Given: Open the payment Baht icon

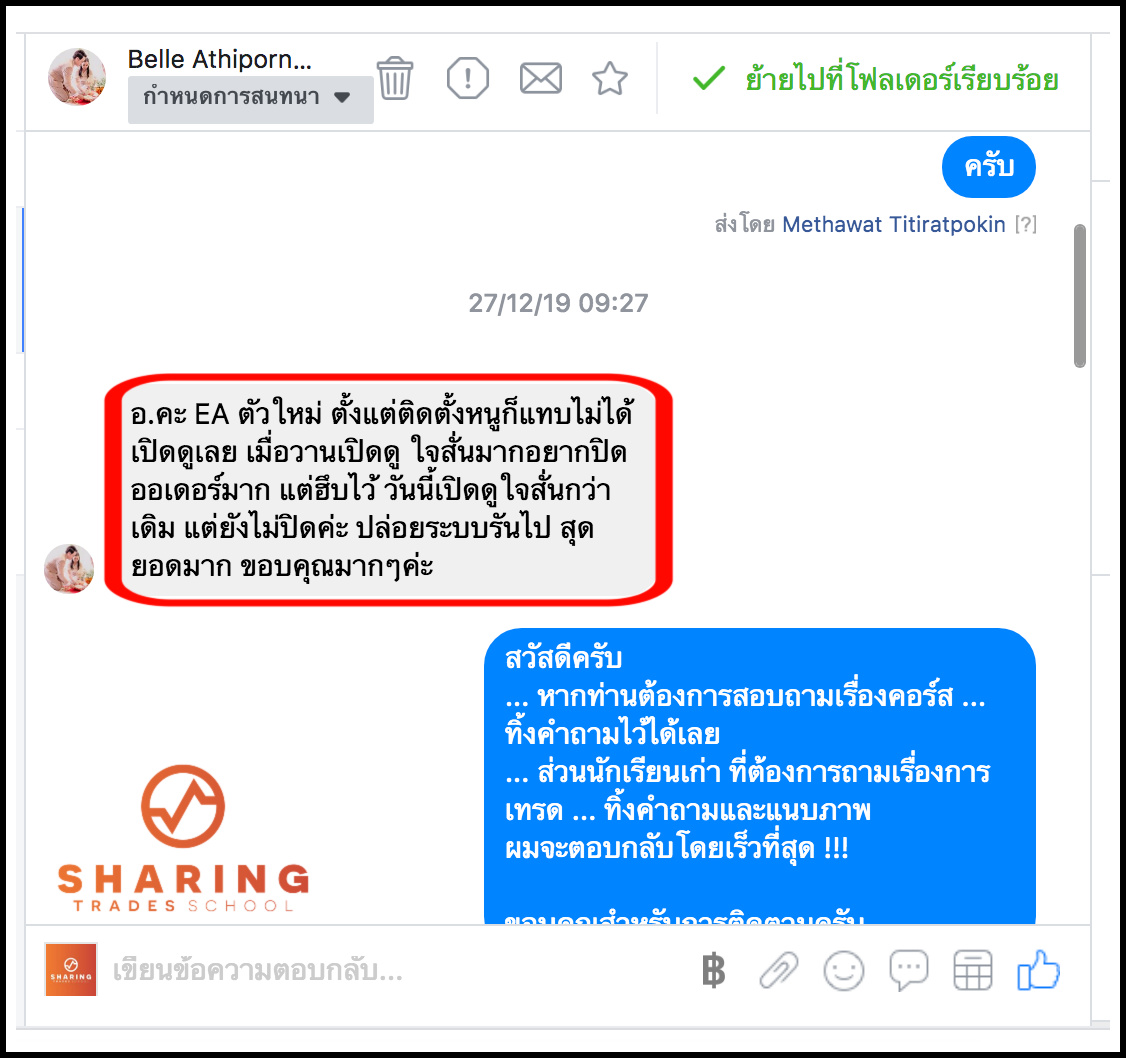Looking at the screenshot, I should [713, 970].
